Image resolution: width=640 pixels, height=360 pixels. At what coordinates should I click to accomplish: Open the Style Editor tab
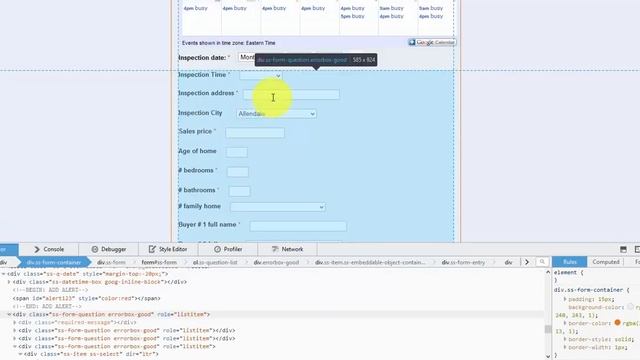click(168, 249)
